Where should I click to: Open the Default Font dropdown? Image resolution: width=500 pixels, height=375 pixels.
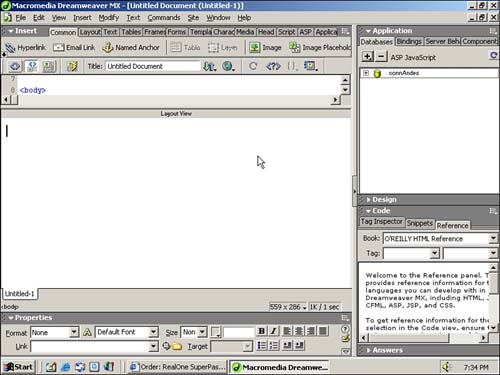click(153, 332)
